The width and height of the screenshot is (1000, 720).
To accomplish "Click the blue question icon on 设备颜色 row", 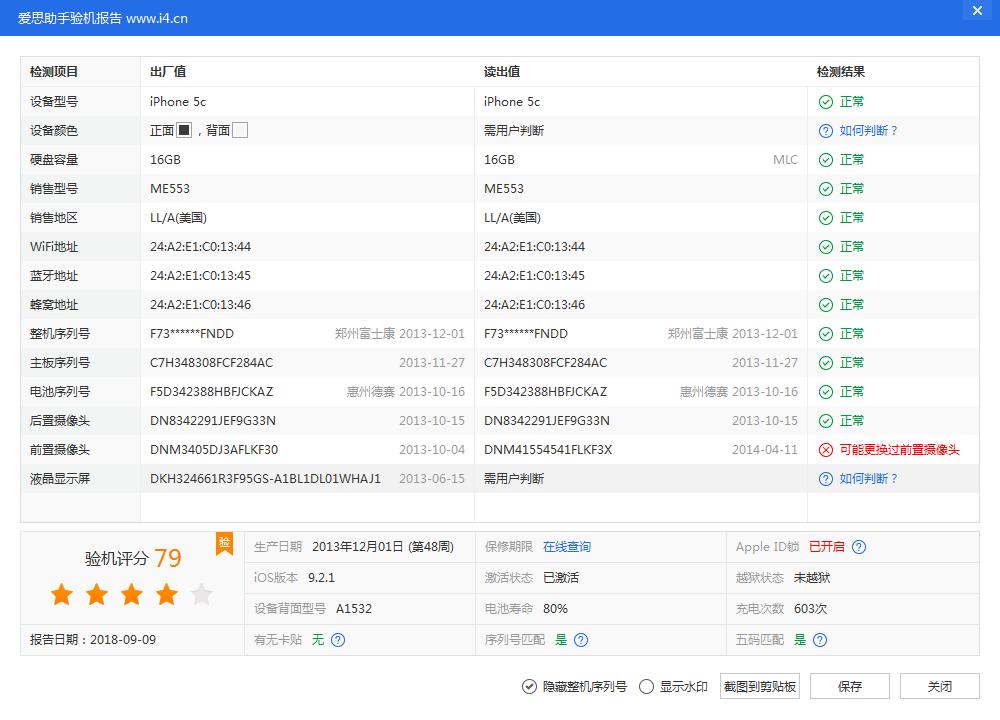I will tap(825, 130).
